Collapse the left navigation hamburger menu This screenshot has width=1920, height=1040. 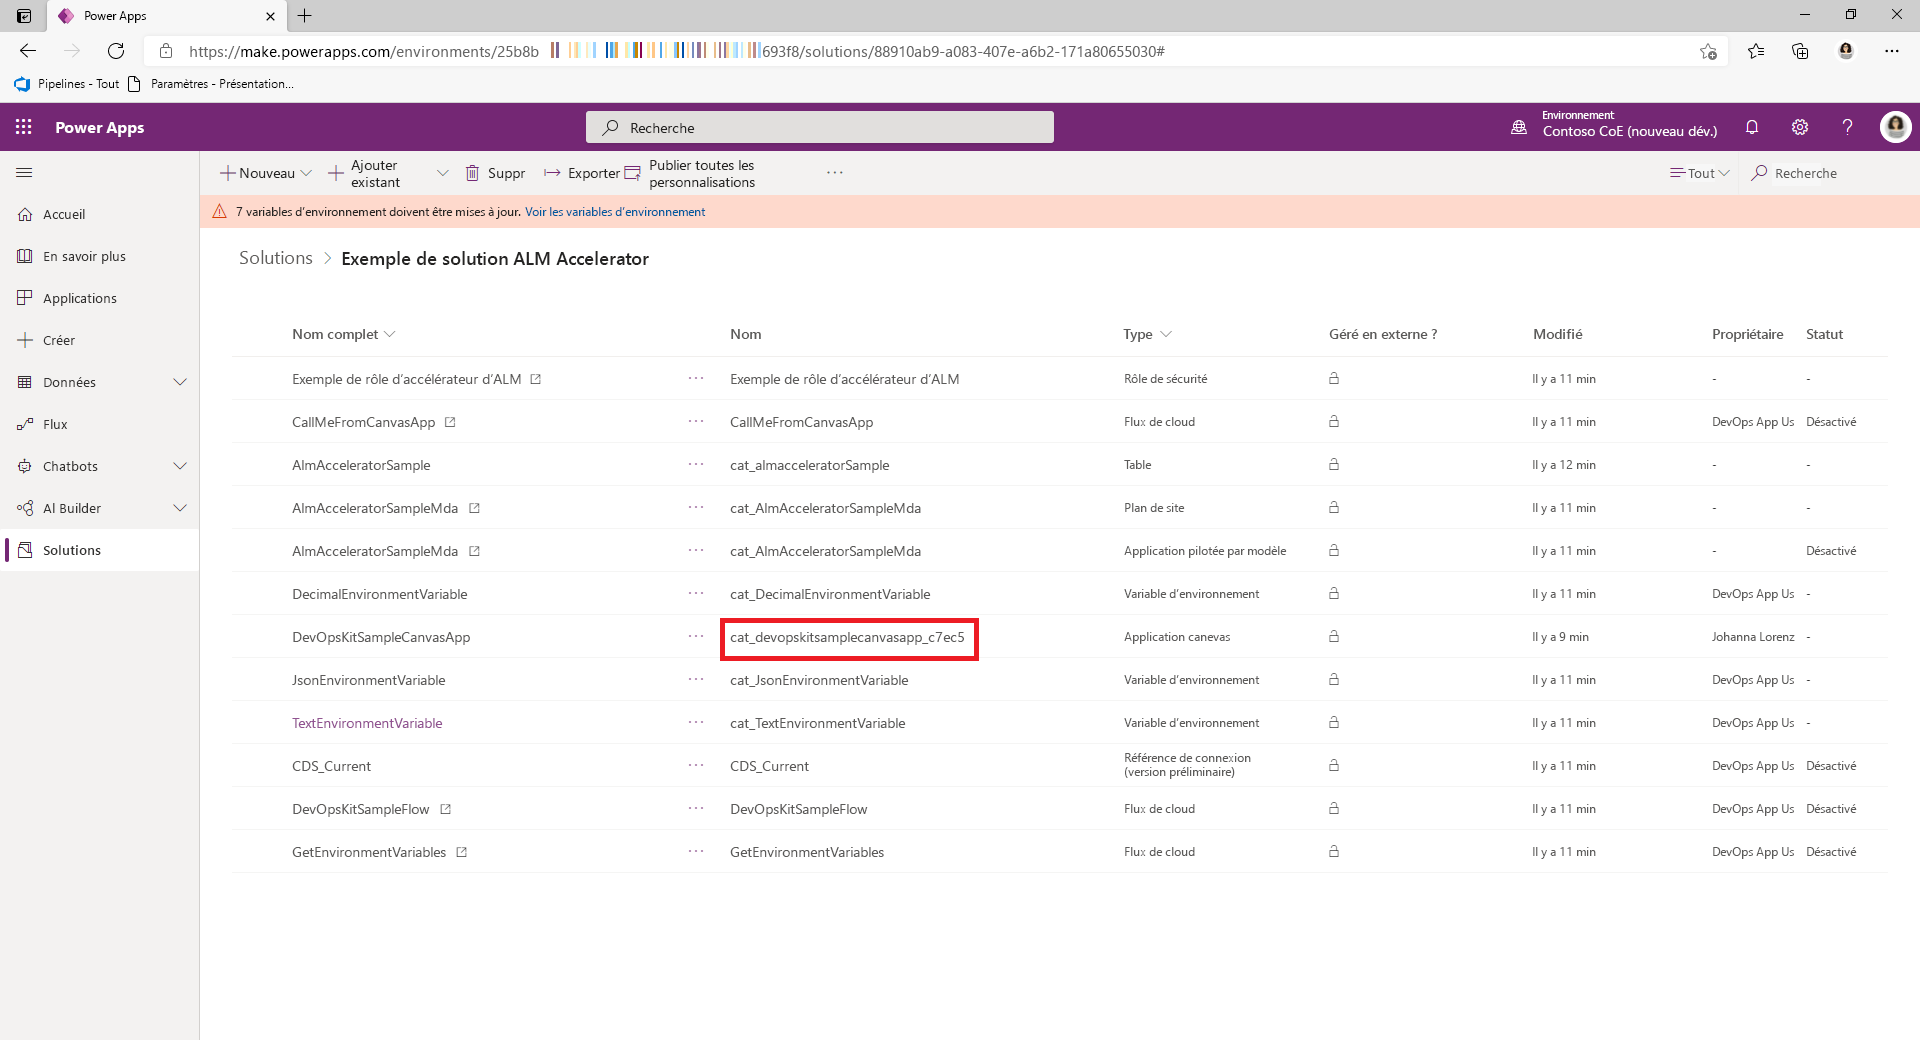point(25,173)
